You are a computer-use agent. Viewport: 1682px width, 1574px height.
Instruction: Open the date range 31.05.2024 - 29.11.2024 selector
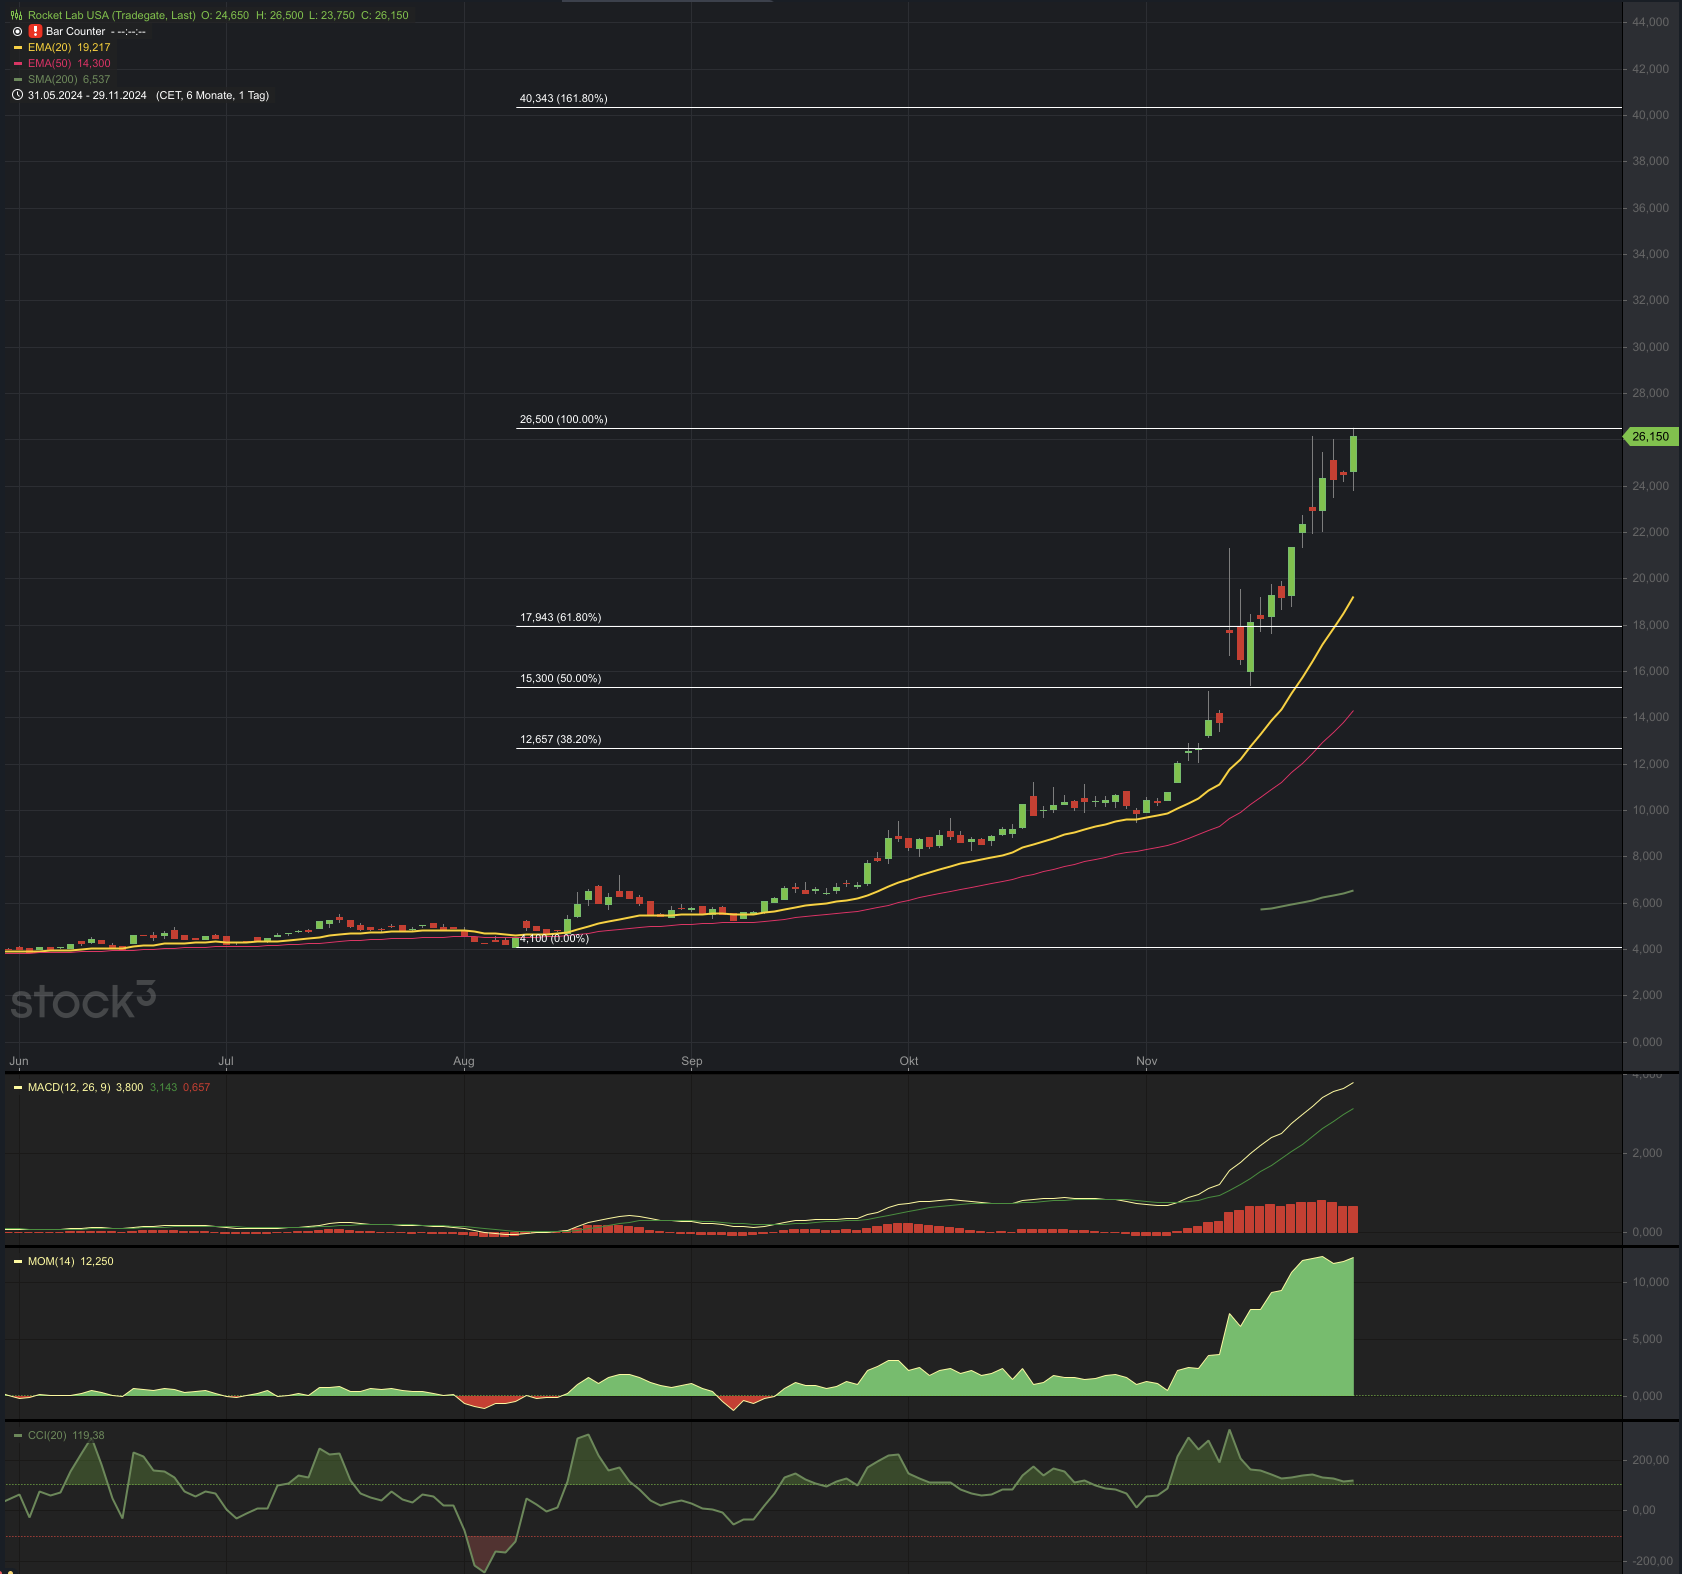point(87,95)
